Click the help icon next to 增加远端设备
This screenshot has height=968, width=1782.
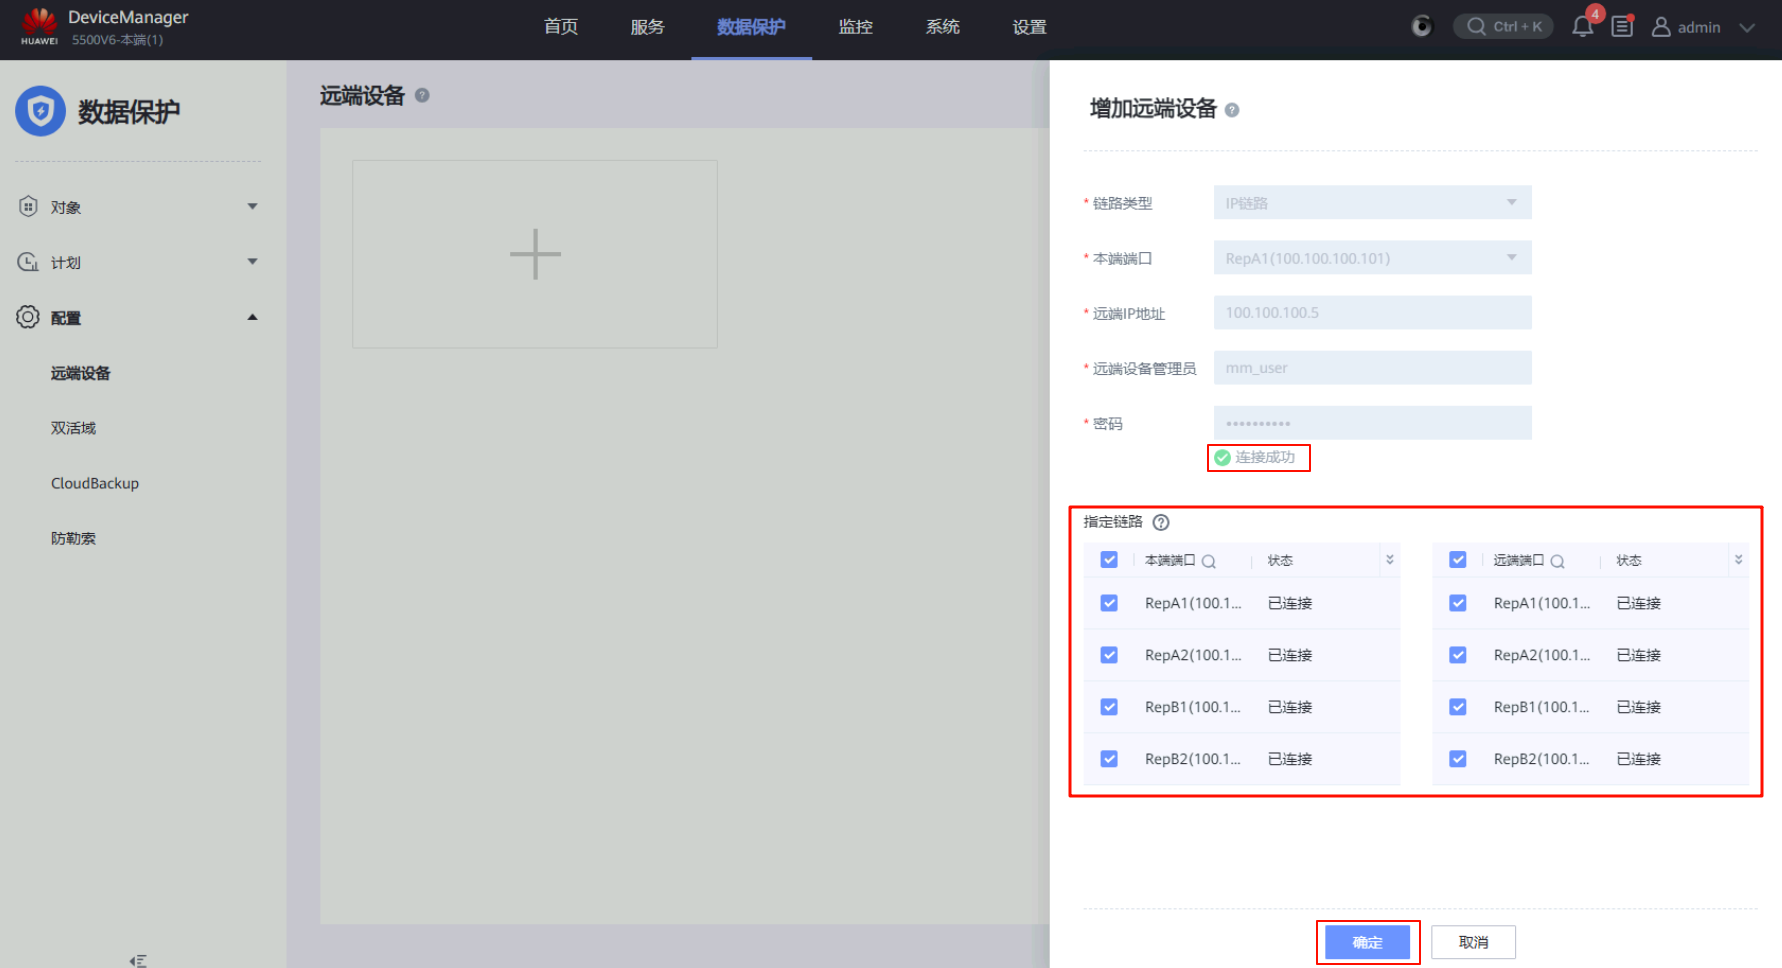click(x=1232, y=110)
